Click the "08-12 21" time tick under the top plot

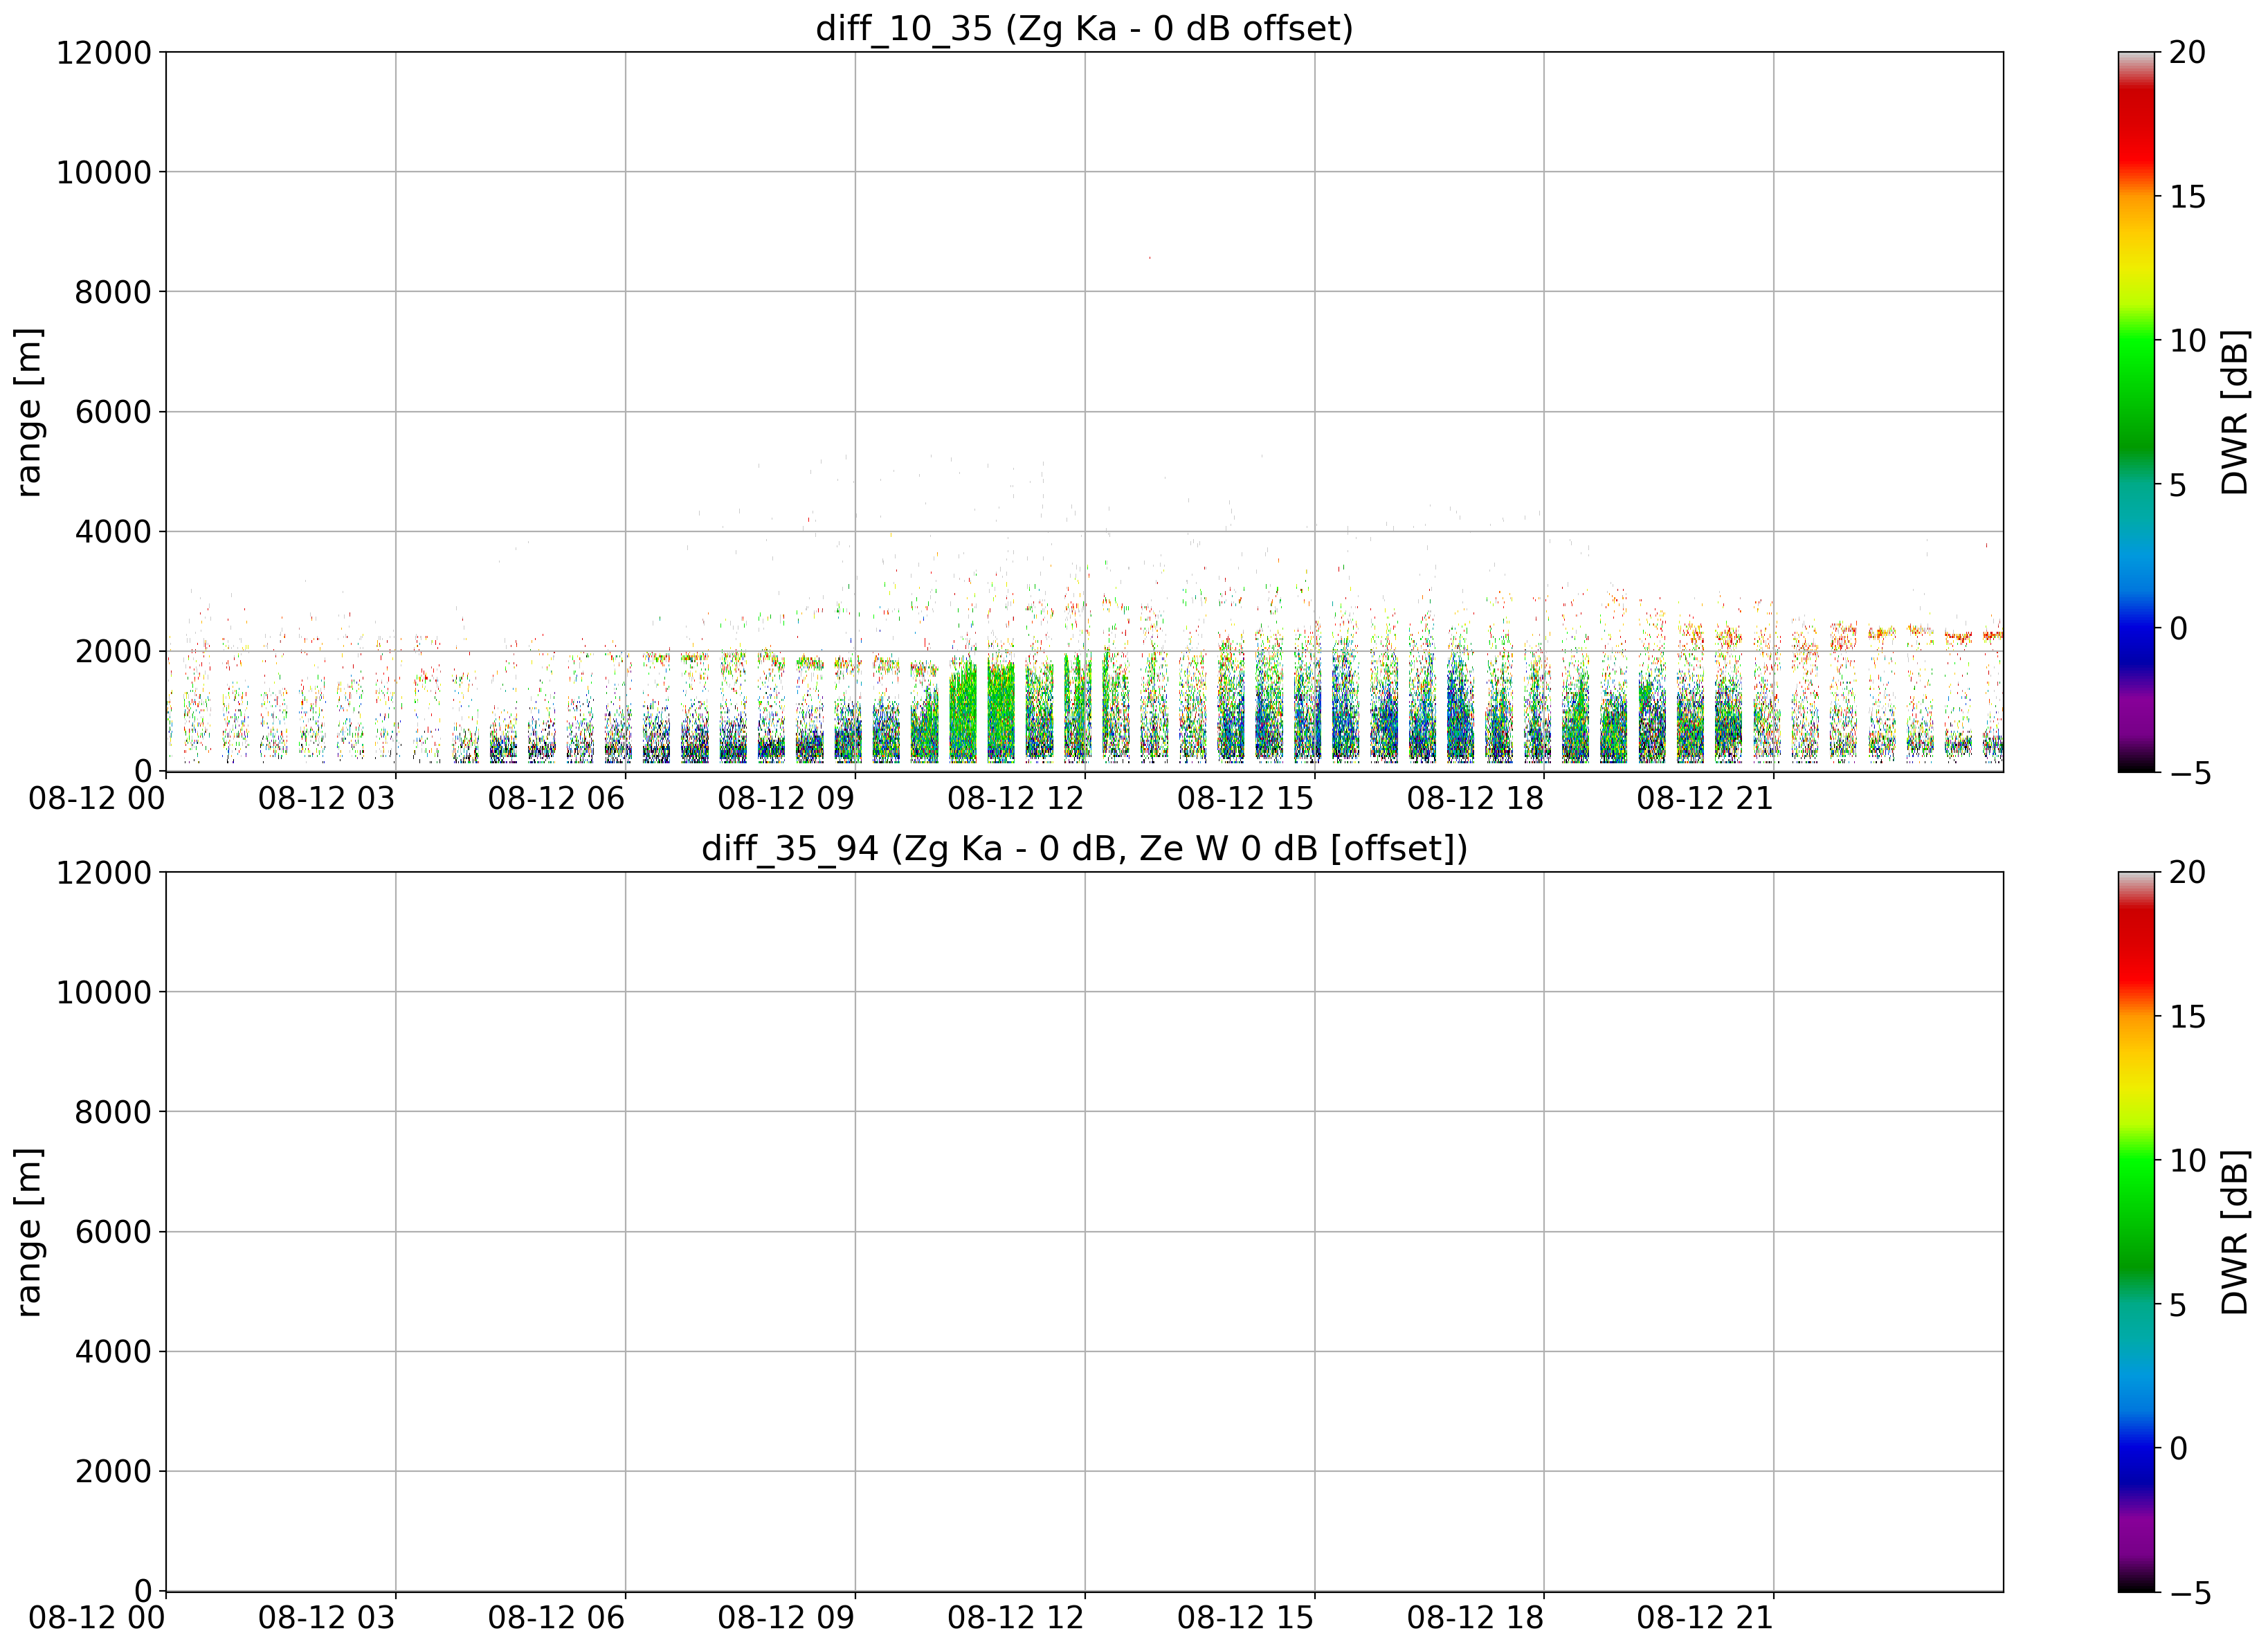[1705, 799]
